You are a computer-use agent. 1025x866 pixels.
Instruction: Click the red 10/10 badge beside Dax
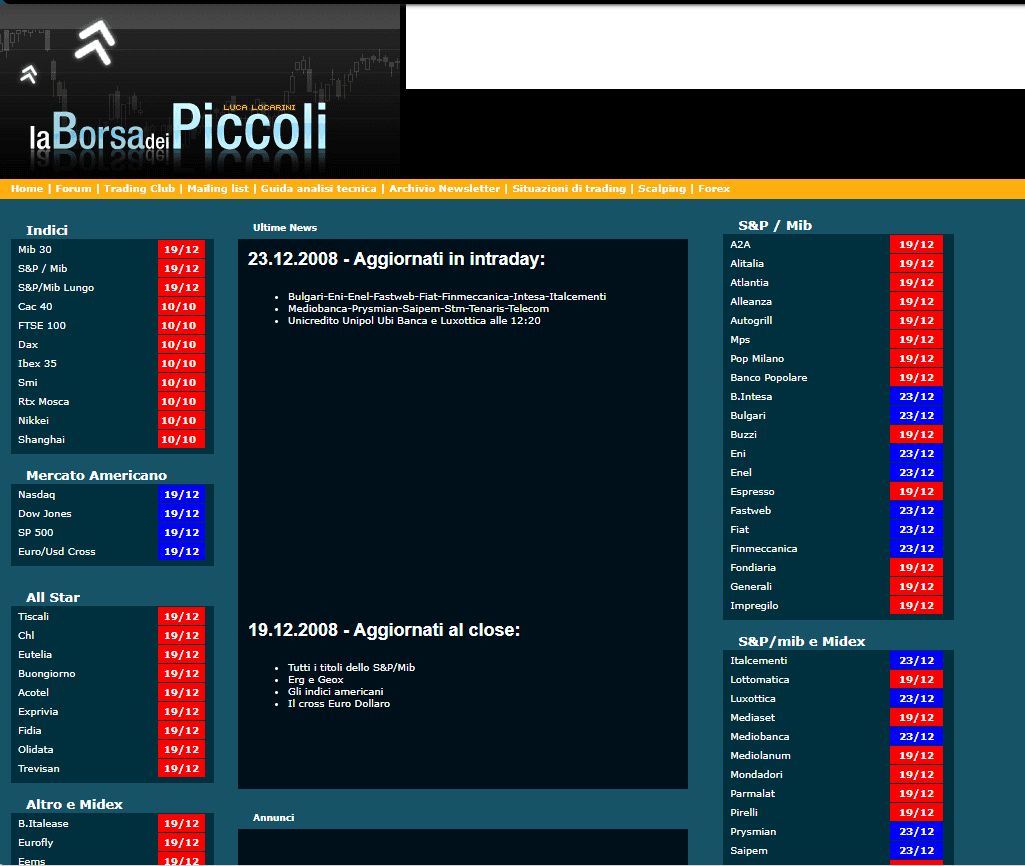click(181, 345)
